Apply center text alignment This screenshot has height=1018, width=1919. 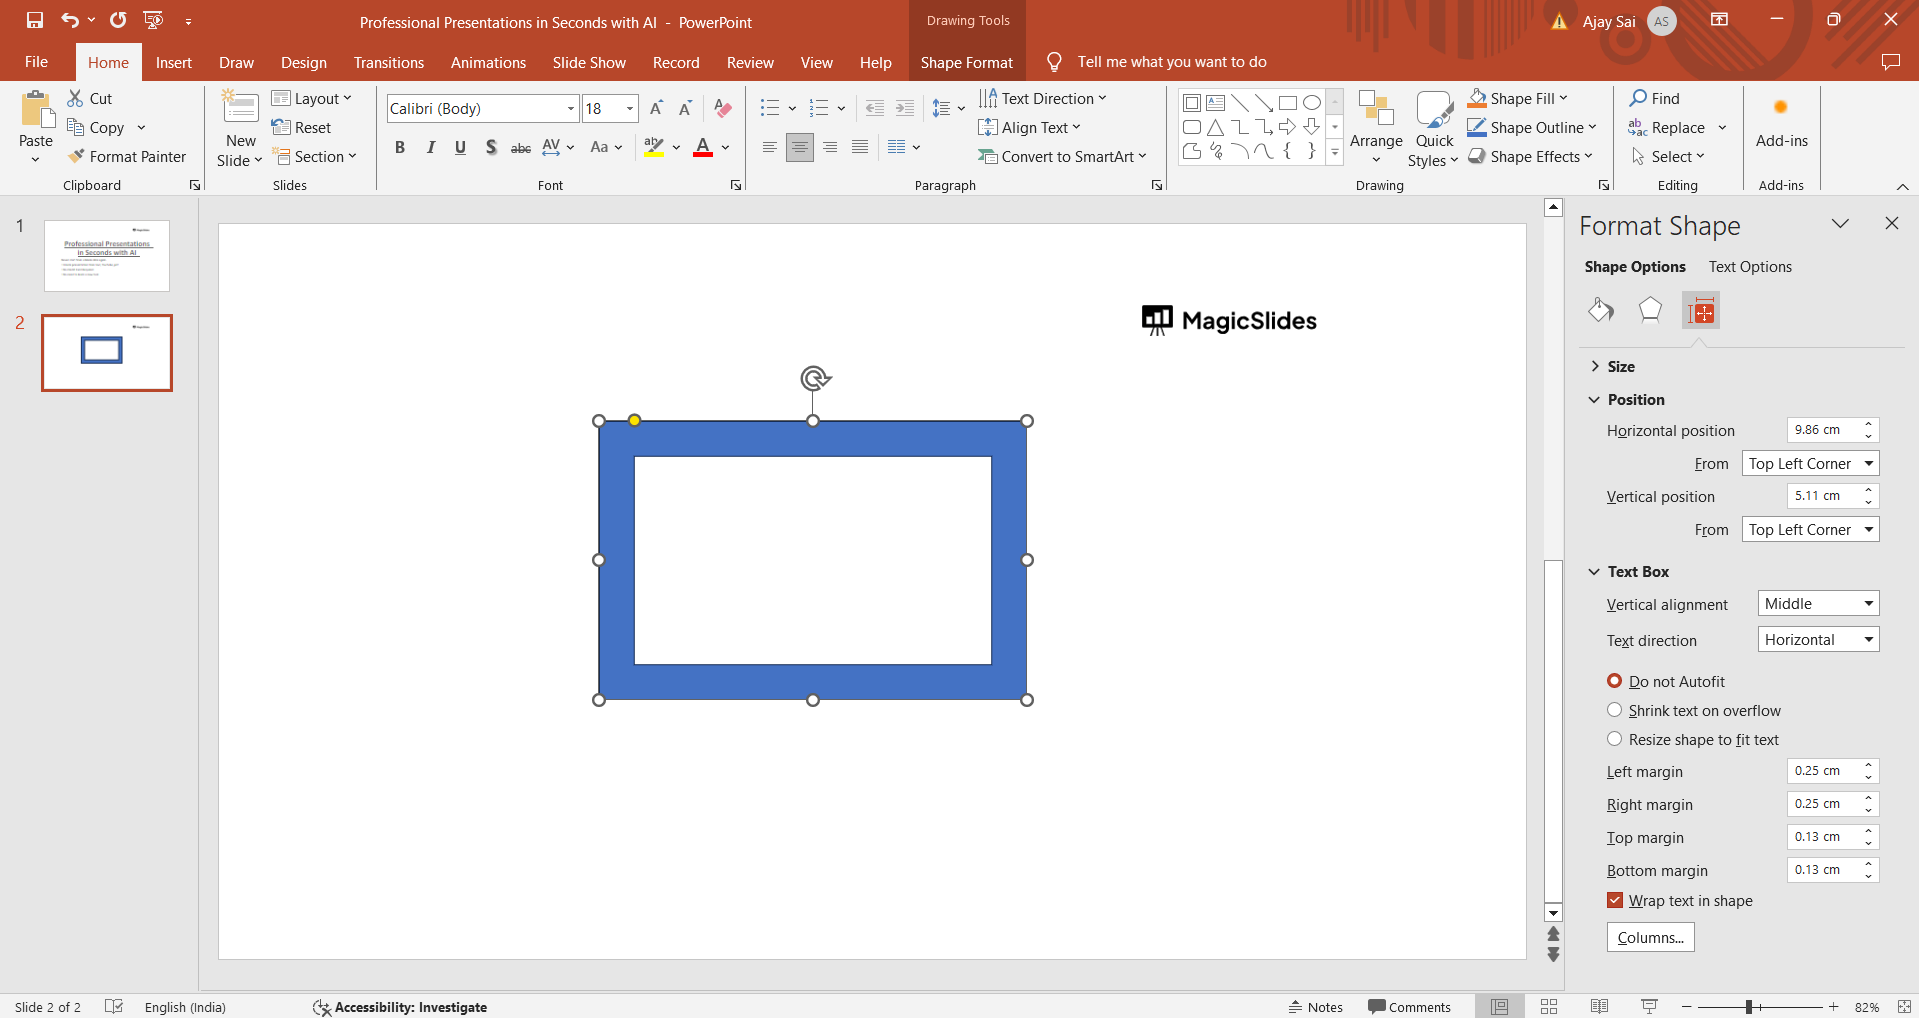(x=799, y=148)
